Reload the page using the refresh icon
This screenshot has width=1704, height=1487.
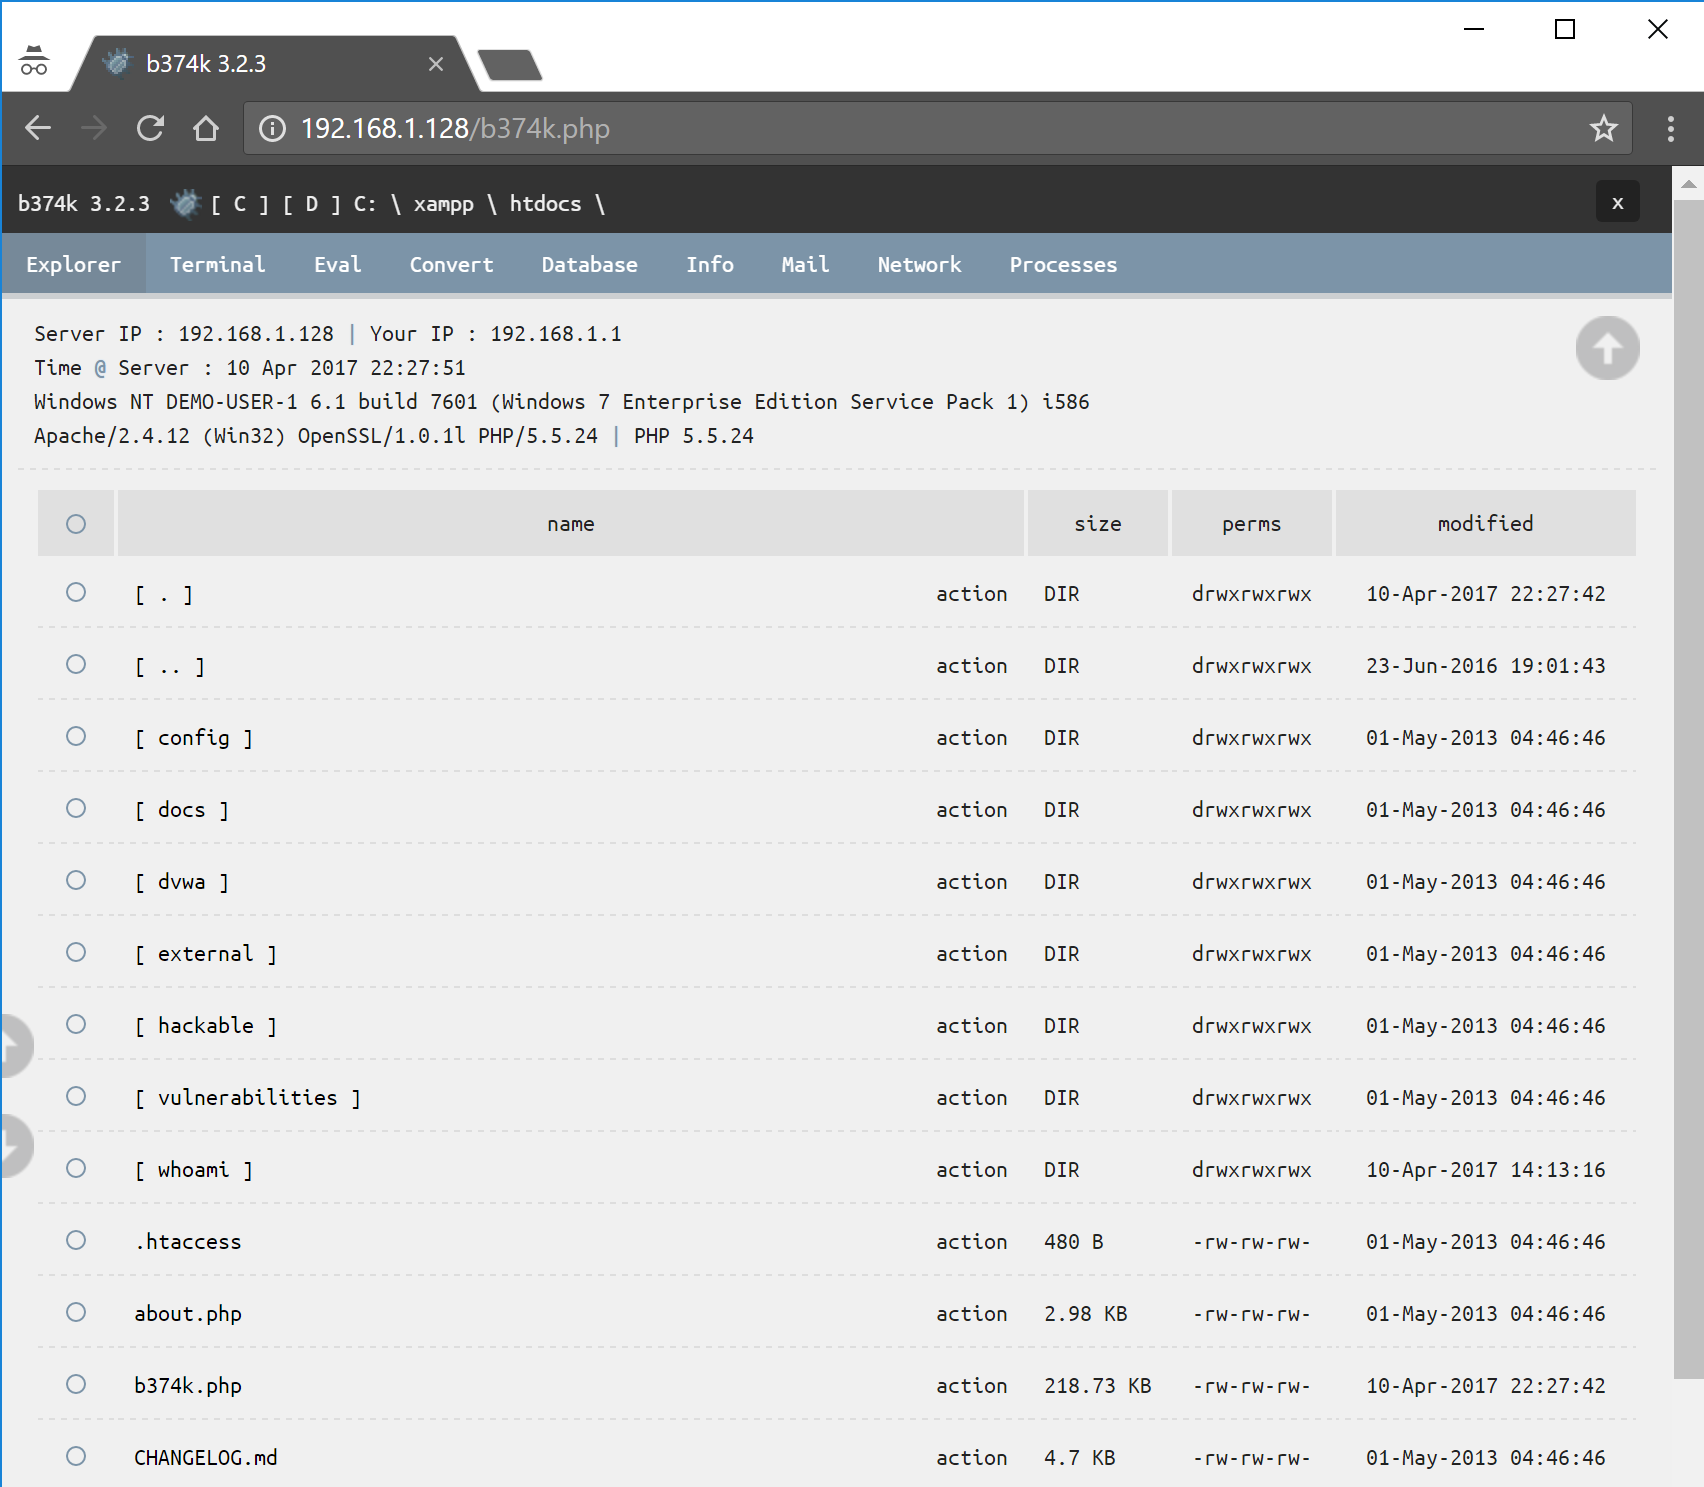pos(150,128)
